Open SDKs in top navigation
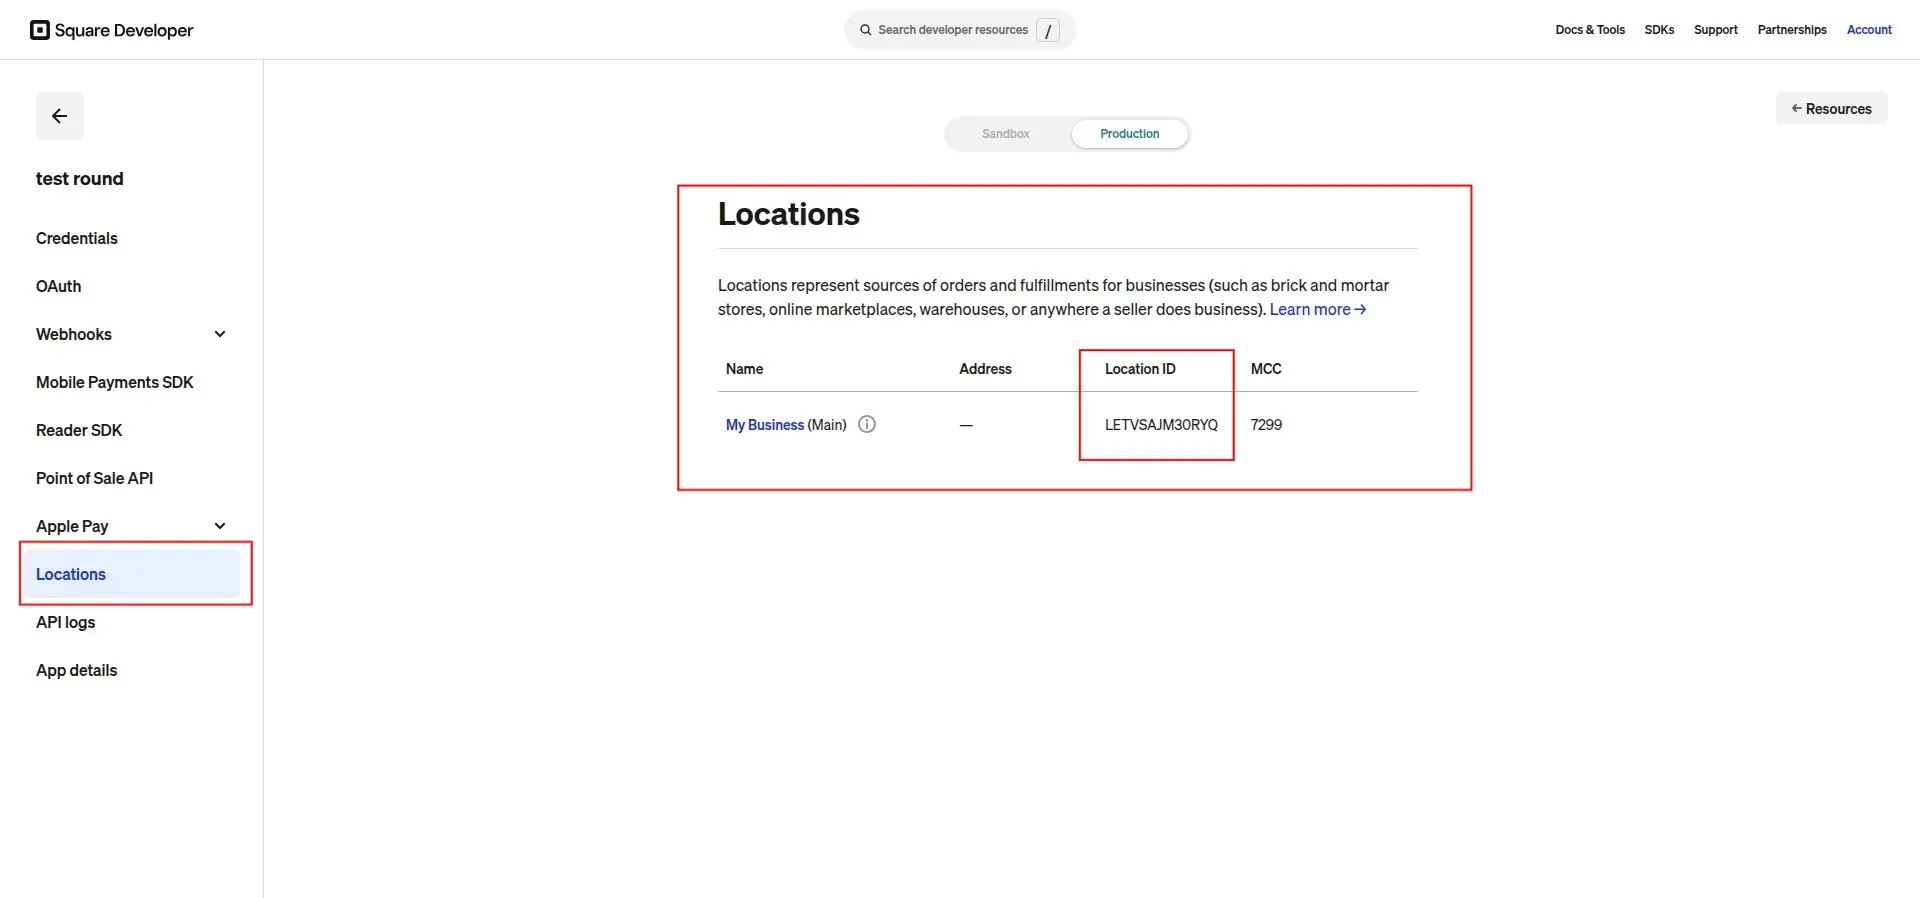The width and height of the screenshot is (1920, 898). 1659,30
